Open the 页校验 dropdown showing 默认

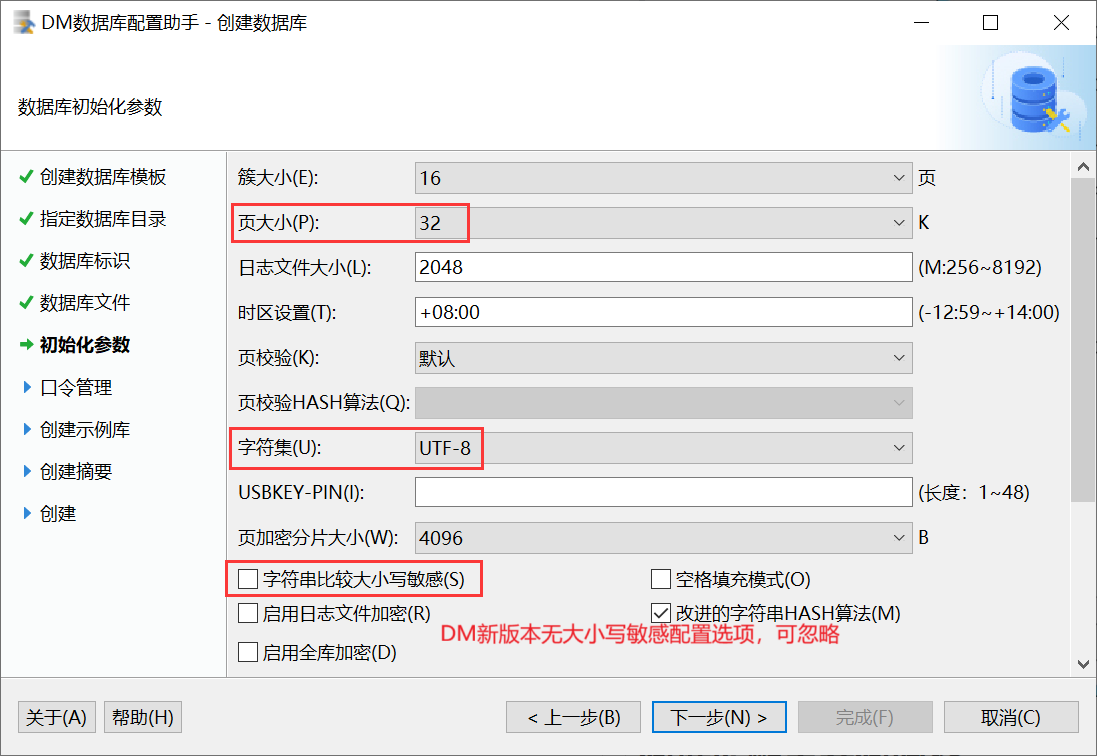pos(663,357)
